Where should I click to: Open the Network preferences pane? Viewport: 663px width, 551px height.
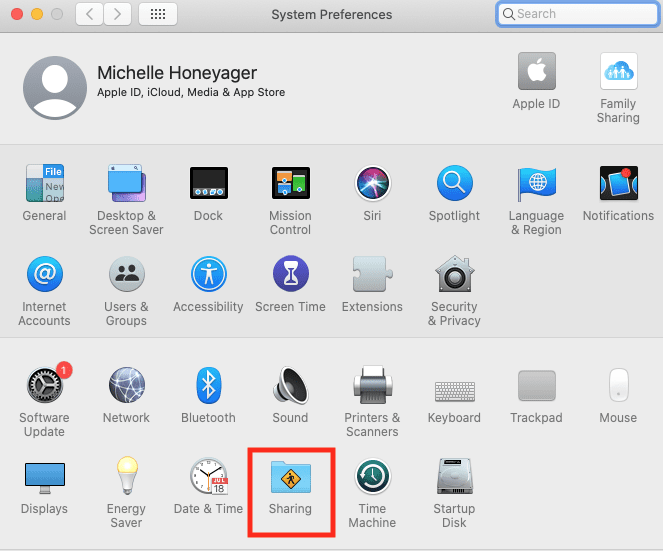[126, 386]
